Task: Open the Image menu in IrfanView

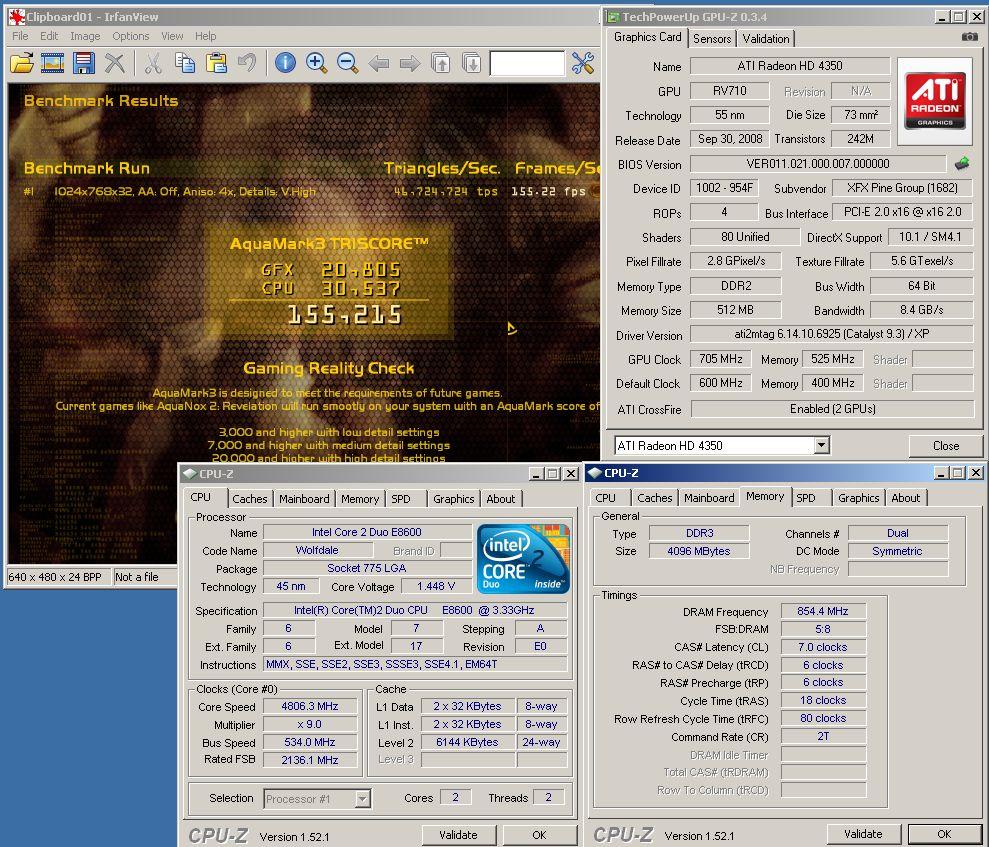Action: pos(85,36)
